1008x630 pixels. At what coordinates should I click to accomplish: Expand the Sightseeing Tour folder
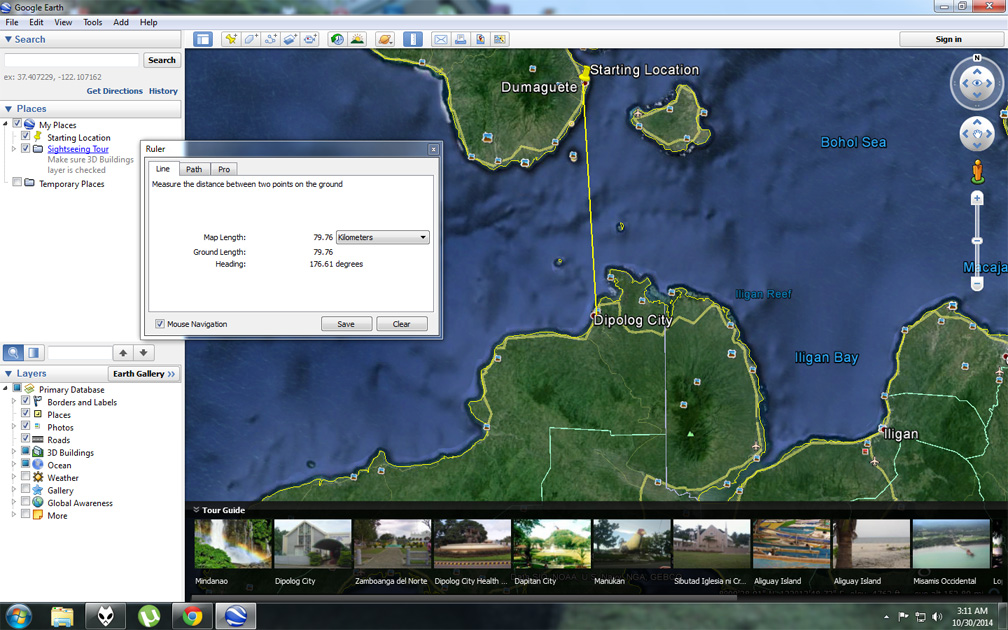tap(13, 148)
